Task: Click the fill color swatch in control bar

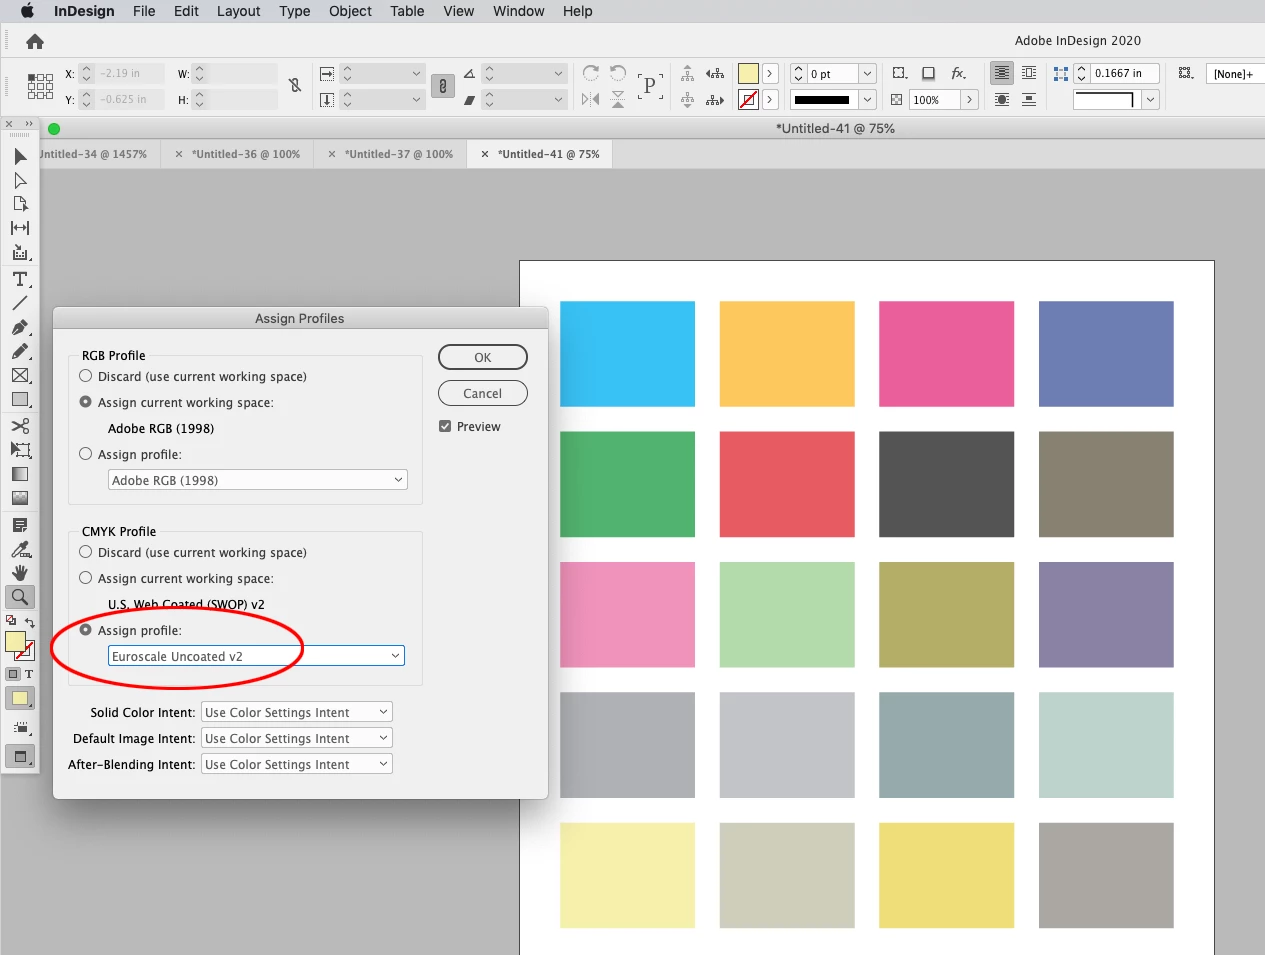Action: coord(748,74)
